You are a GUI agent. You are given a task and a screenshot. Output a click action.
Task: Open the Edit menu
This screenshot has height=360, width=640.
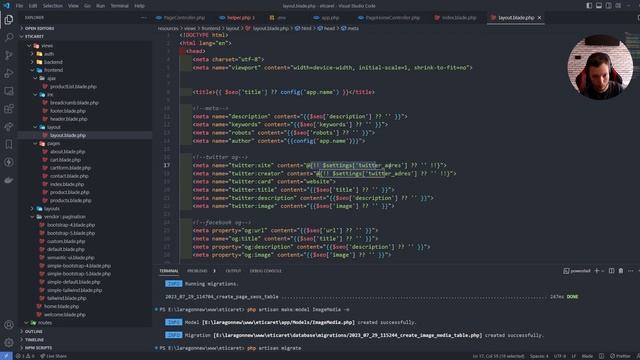click(x=33, y=6)
